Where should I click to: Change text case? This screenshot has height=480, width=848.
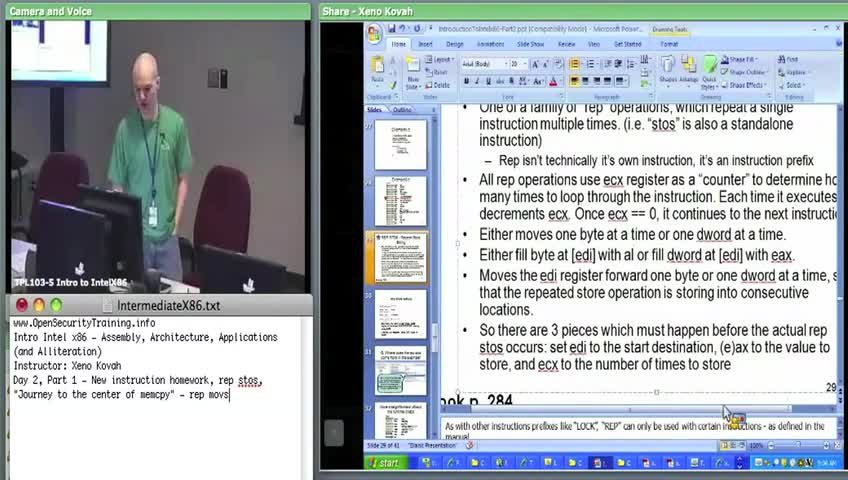(x=538, y=82)
